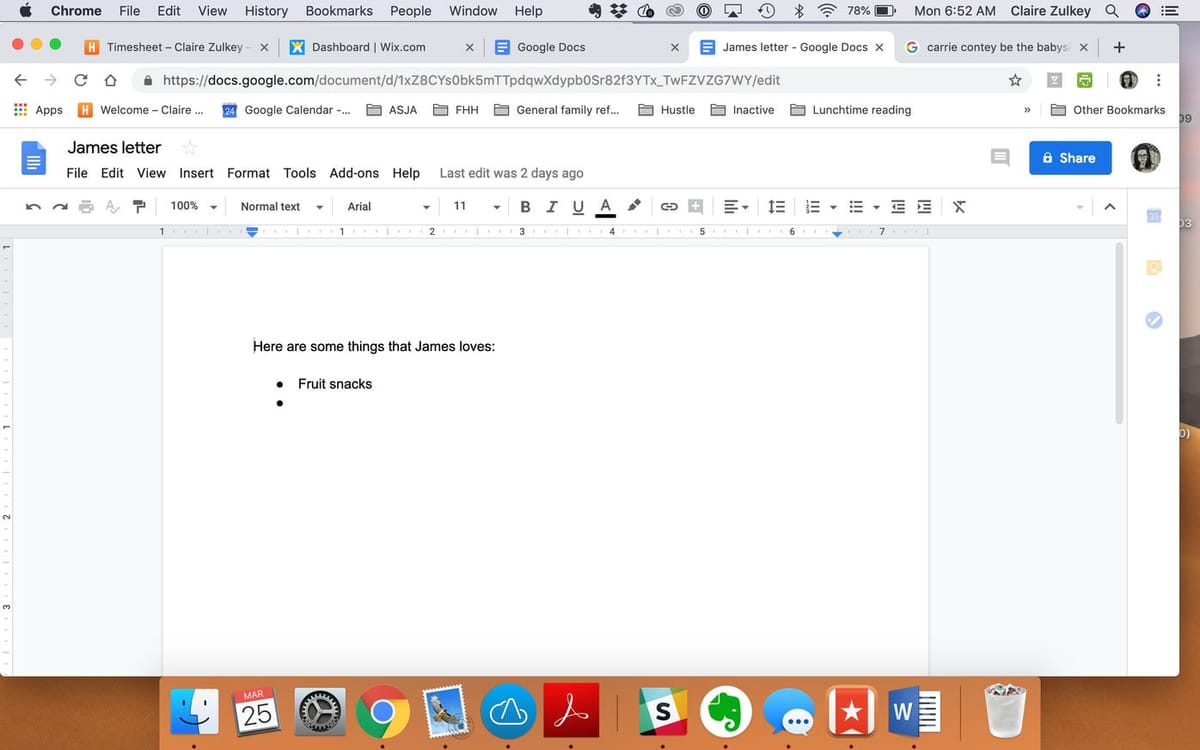Open the Arial font dropdown

click(388, 207)
